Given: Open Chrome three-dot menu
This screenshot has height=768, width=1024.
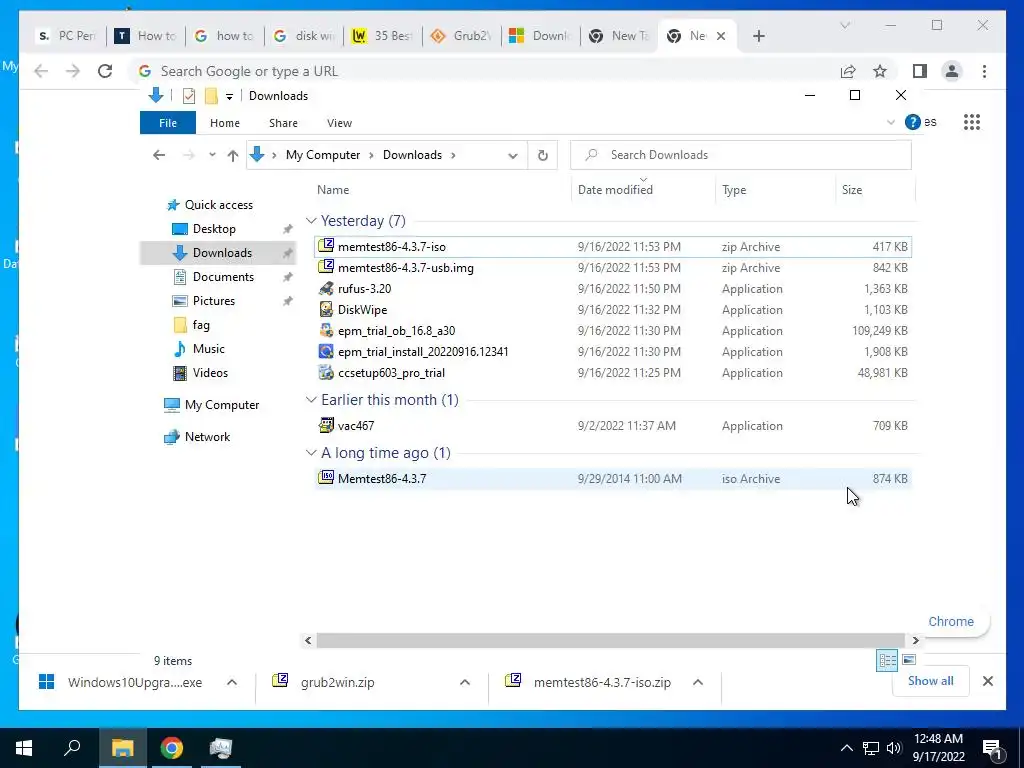Looking at the screenshot, I should [x=984, y=71].
